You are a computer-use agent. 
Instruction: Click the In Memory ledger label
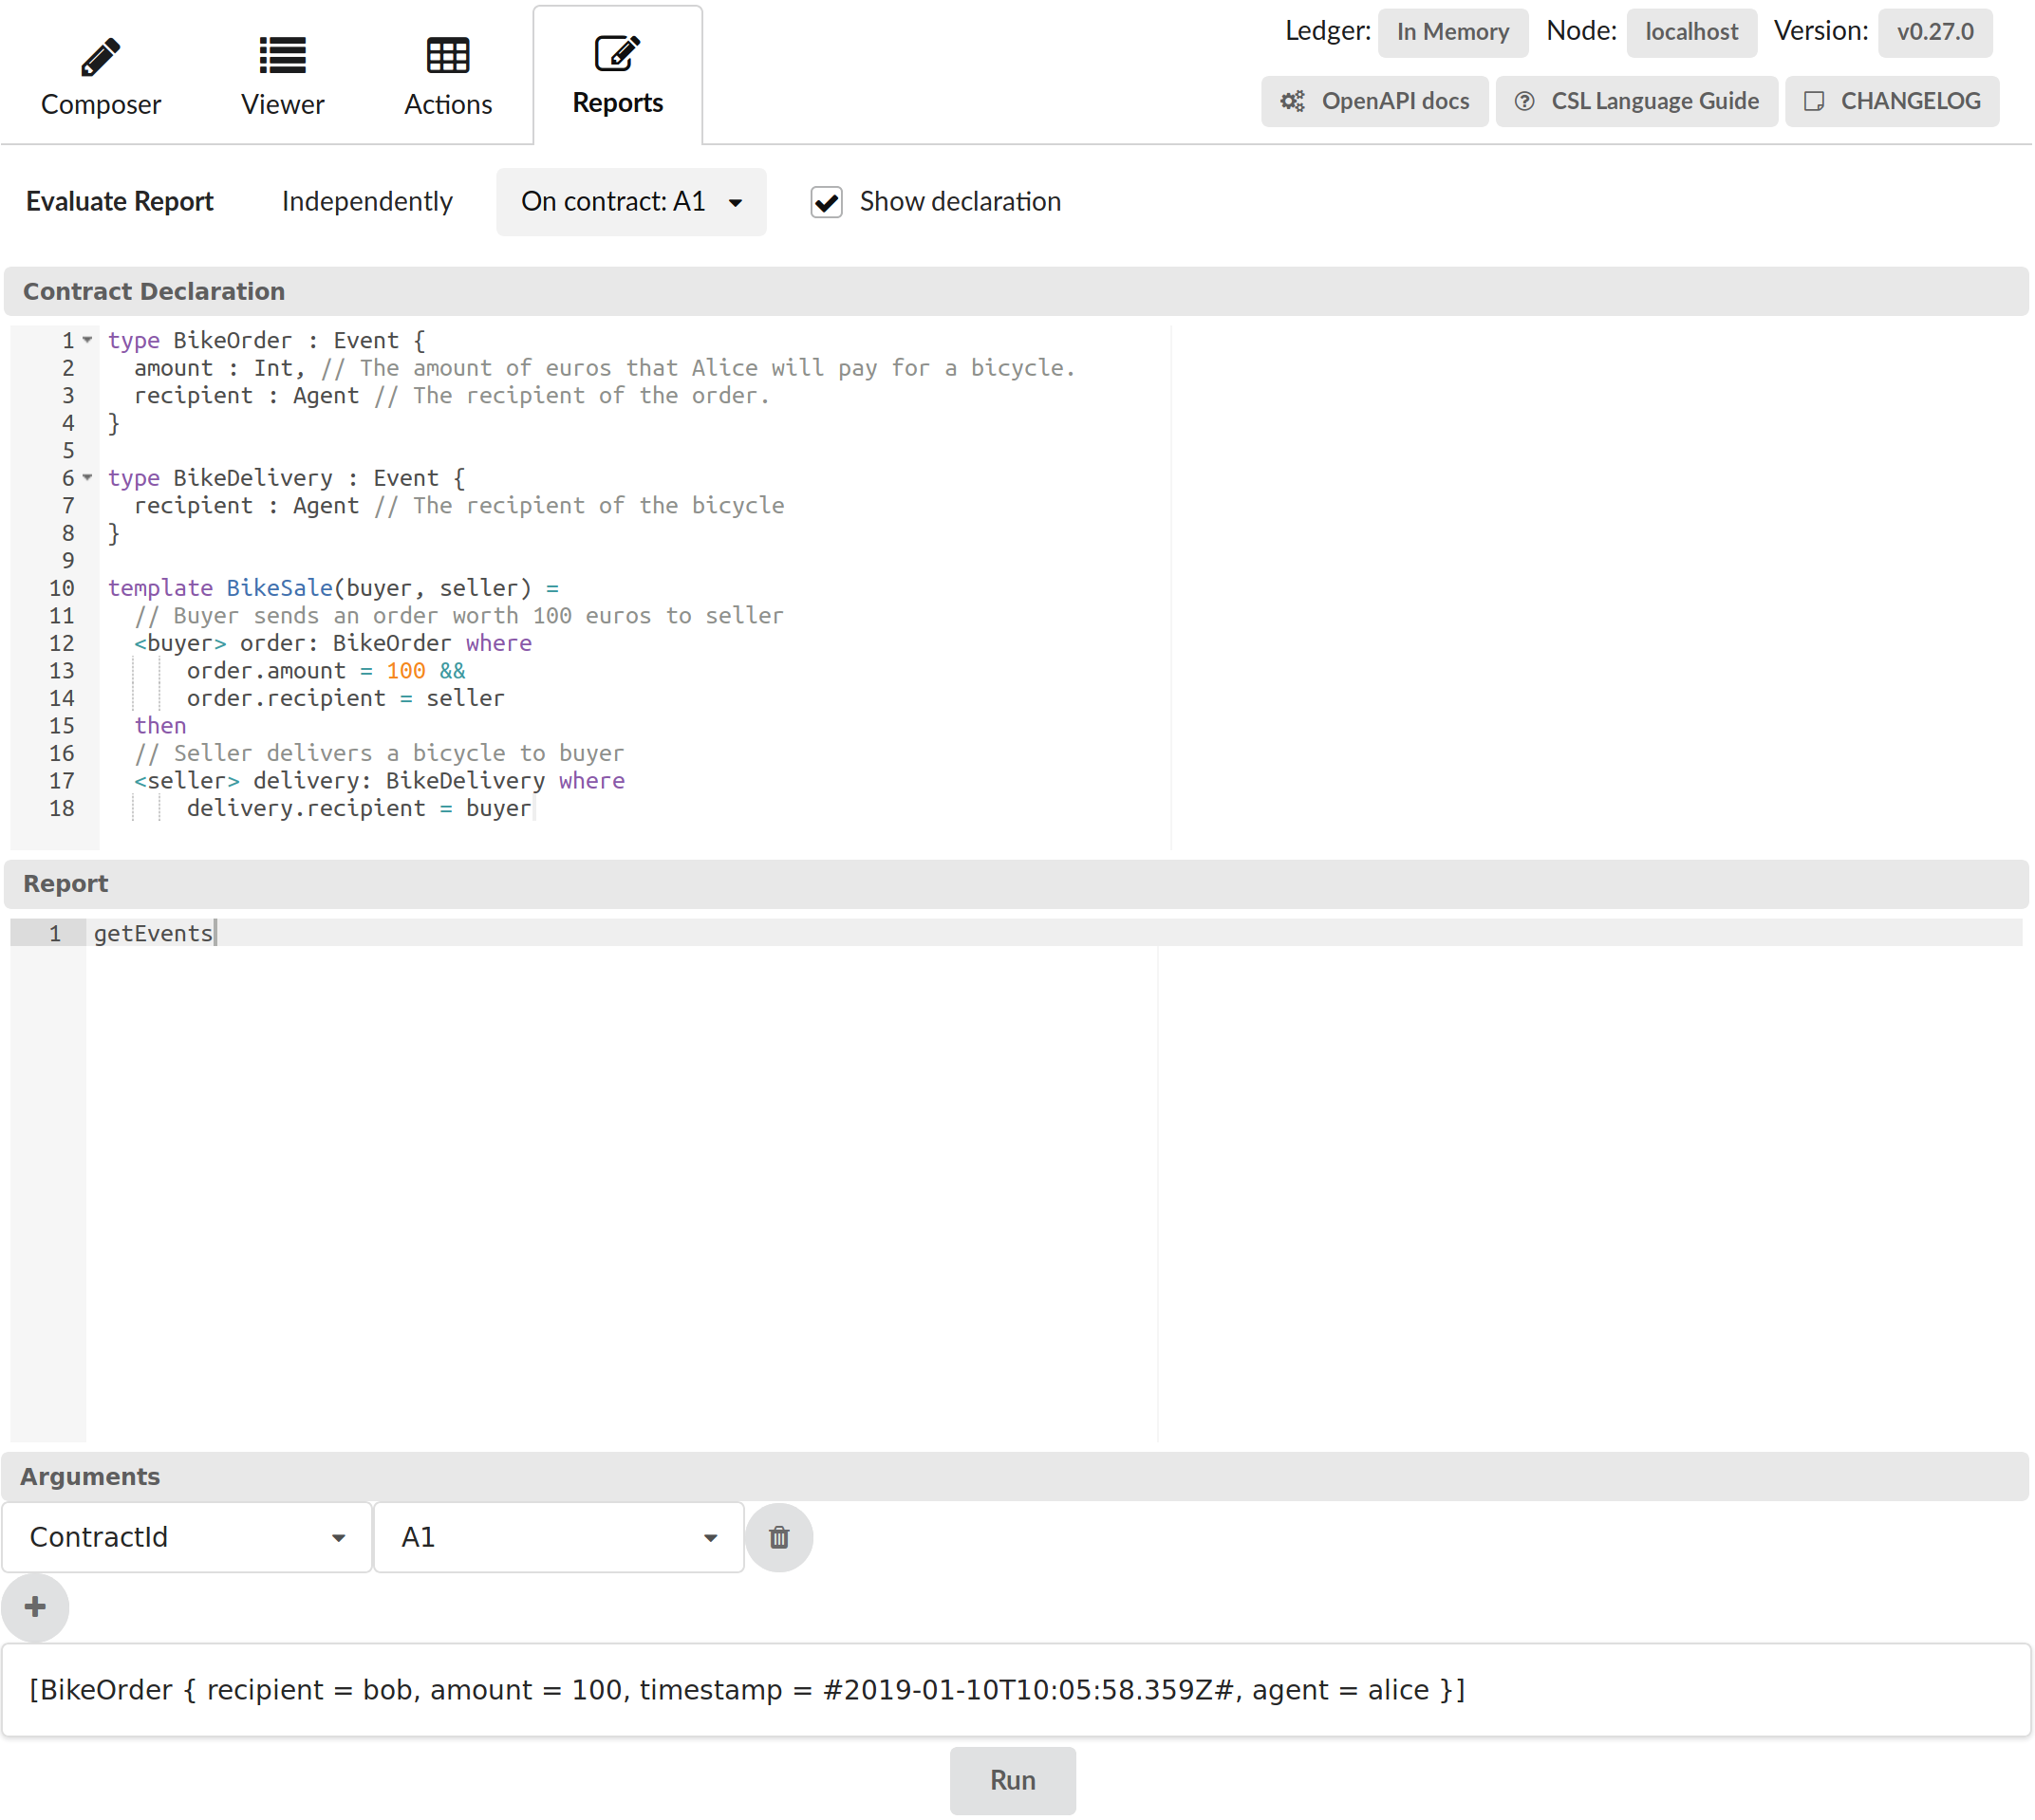coord(1452,32)
